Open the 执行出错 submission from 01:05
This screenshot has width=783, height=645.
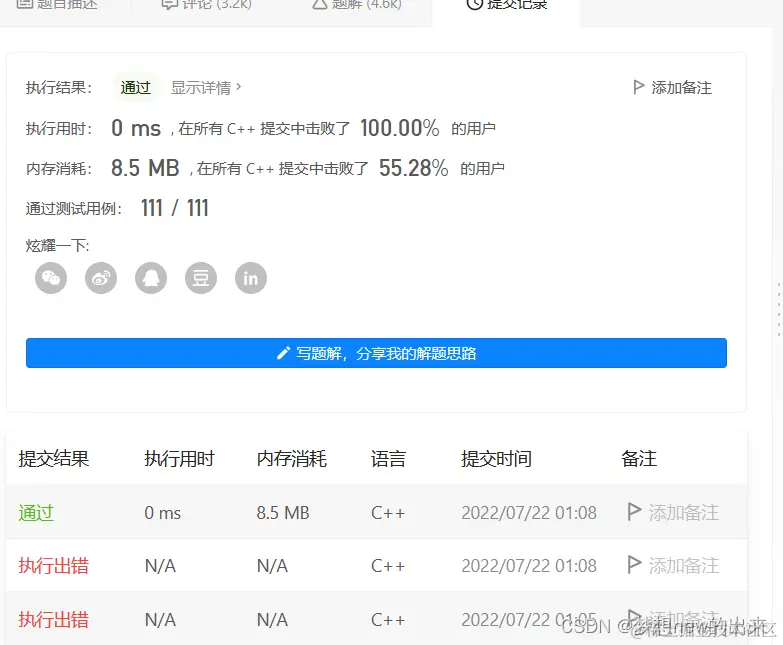(53, 620)
